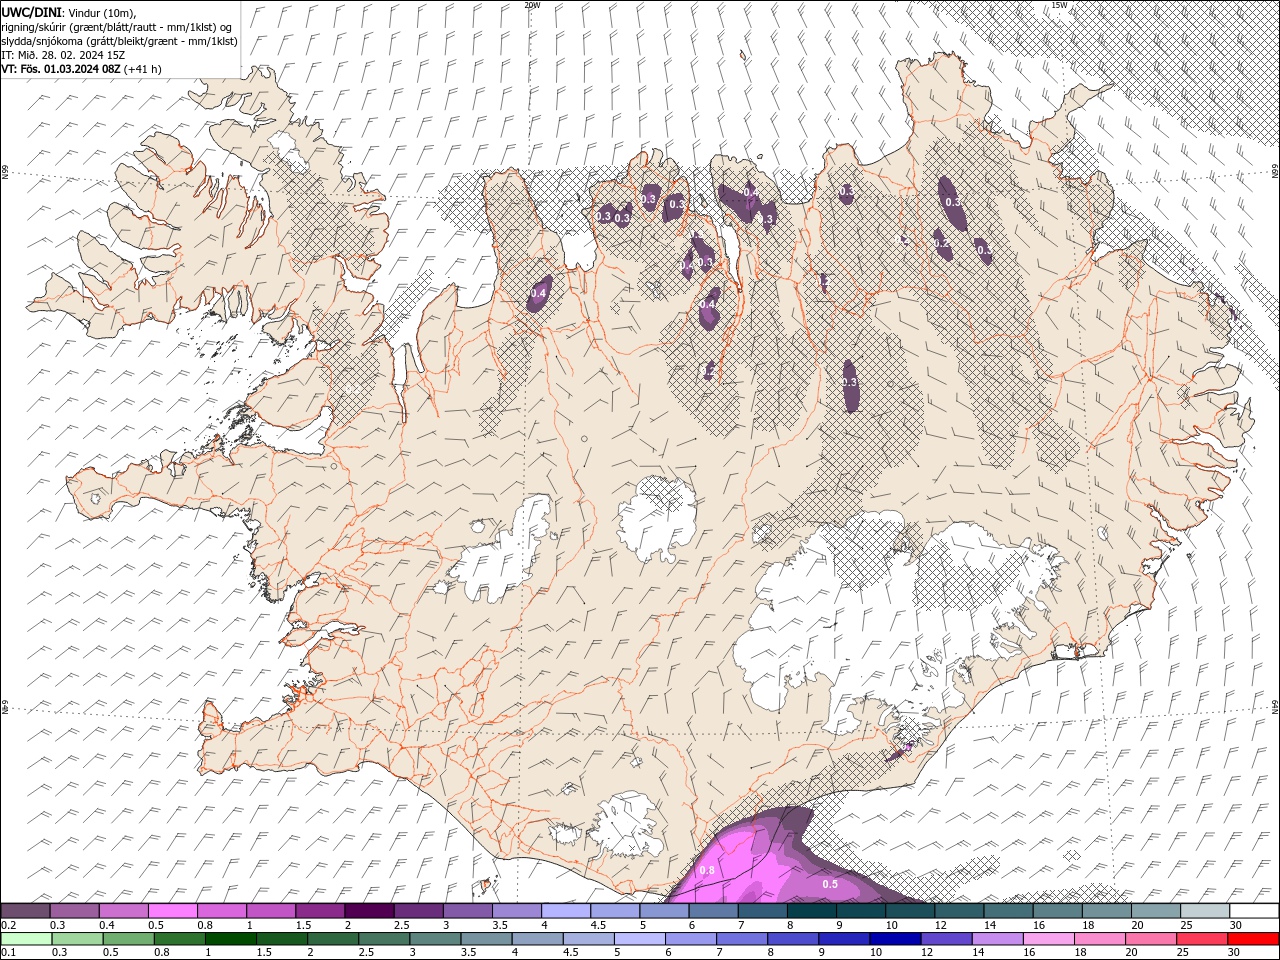Click the 0.8 value inside the pink precipitation area

pos(706,871)
